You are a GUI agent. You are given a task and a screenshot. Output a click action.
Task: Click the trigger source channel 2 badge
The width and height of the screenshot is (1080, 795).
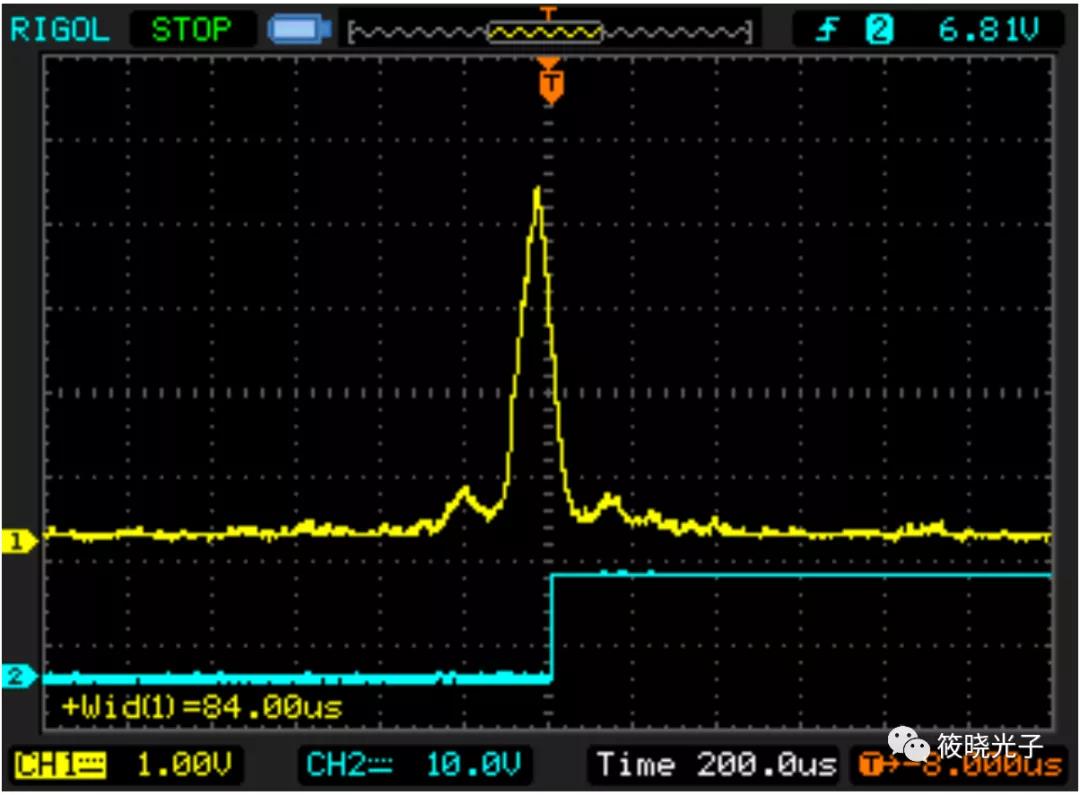click(878, 30)
